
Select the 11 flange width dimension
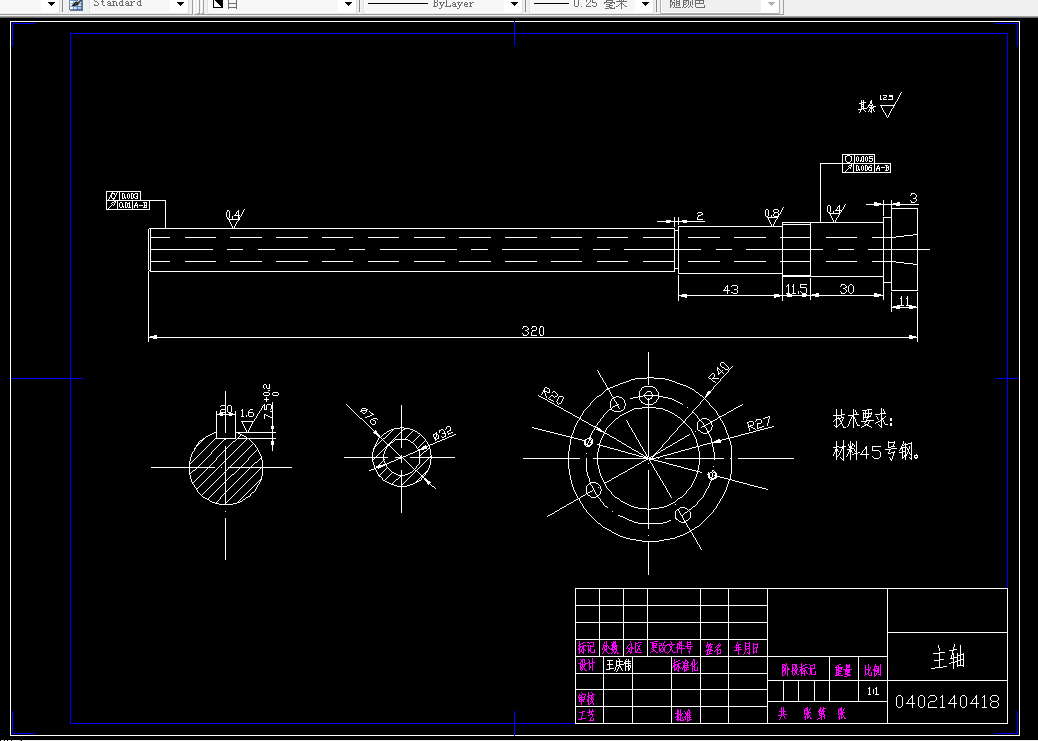904,301
